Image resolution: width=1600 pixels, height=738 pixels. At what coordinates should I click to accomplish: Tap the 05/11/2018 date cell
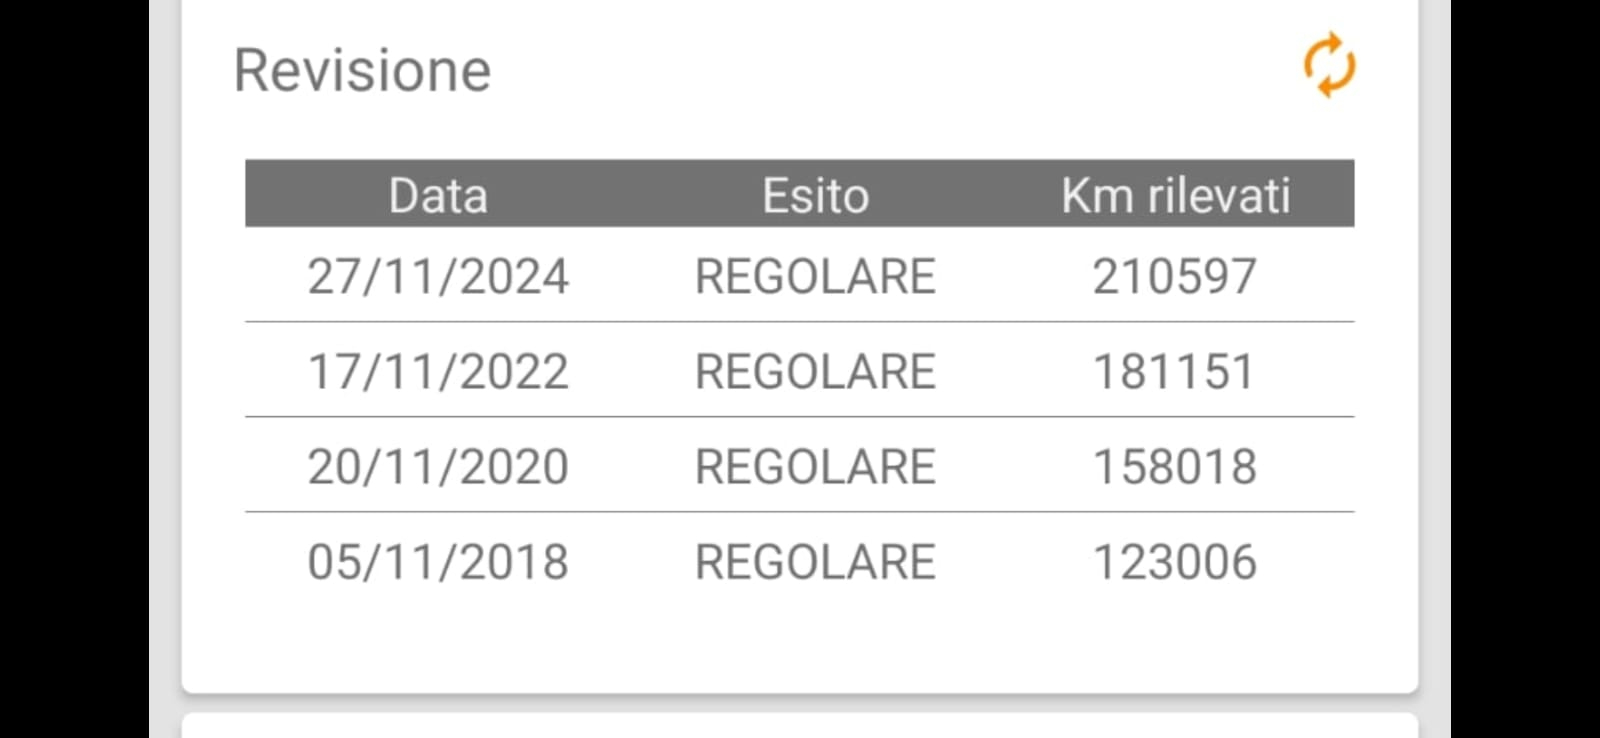(438, 562)
